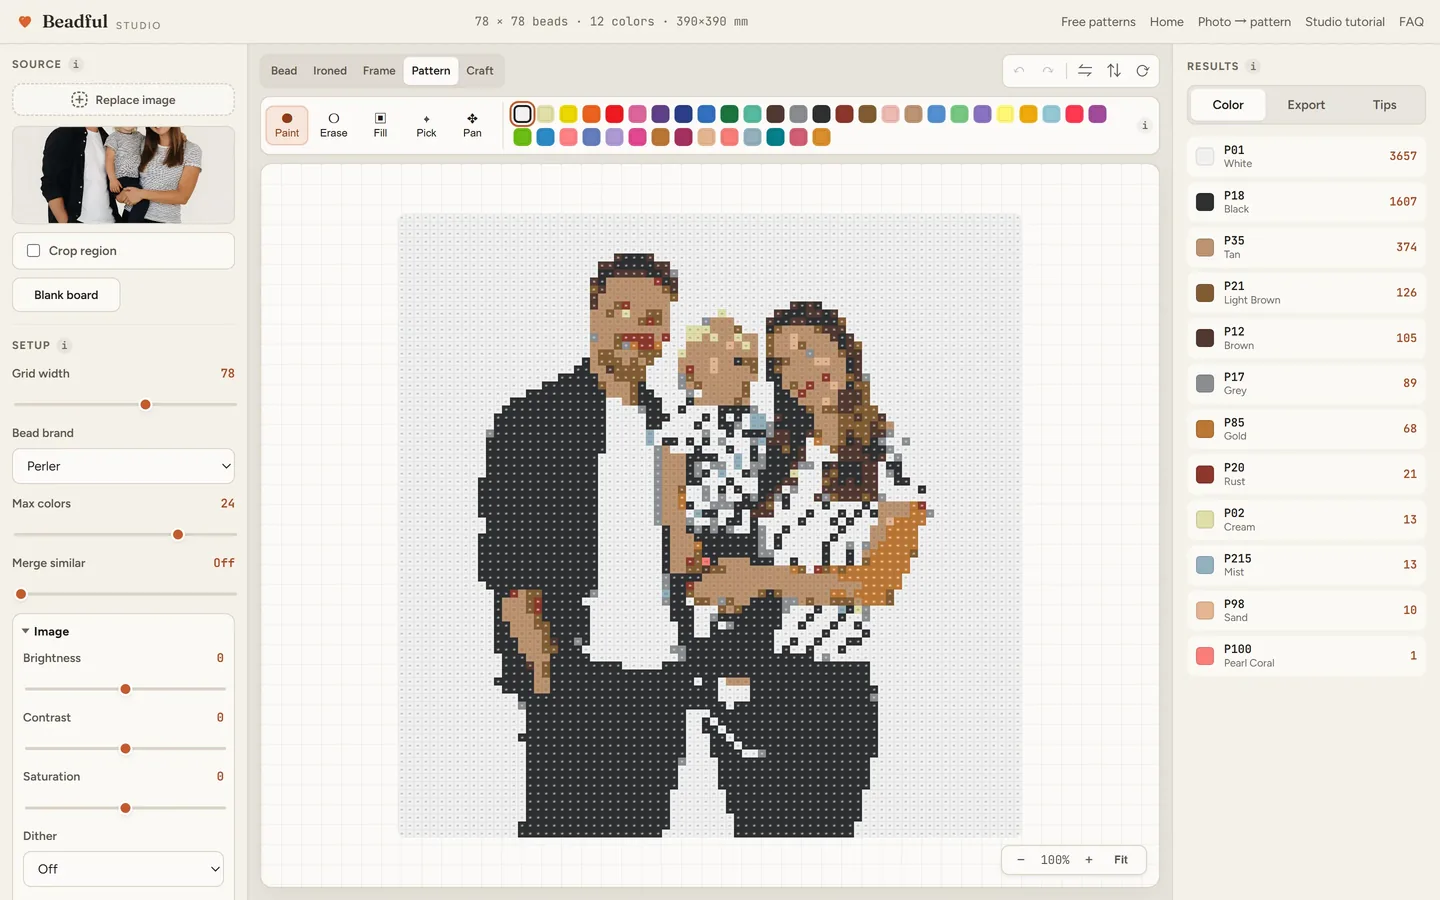Click the Fit zoom button

[1121, 860]
